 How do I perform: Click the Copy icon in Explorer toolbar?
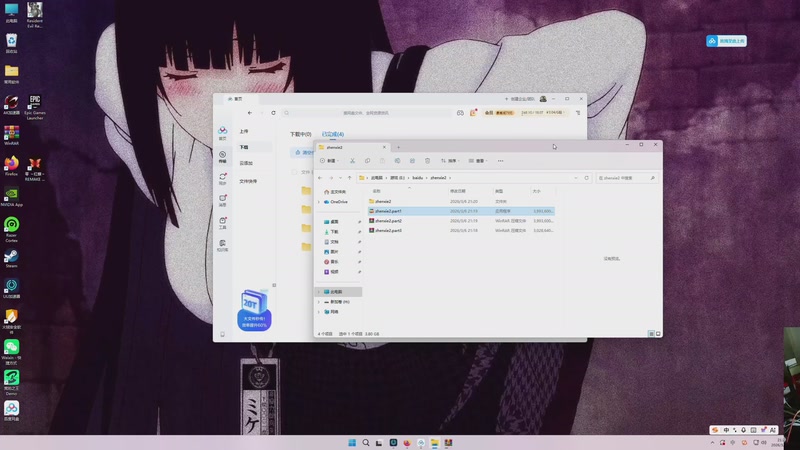pos(367,161)
